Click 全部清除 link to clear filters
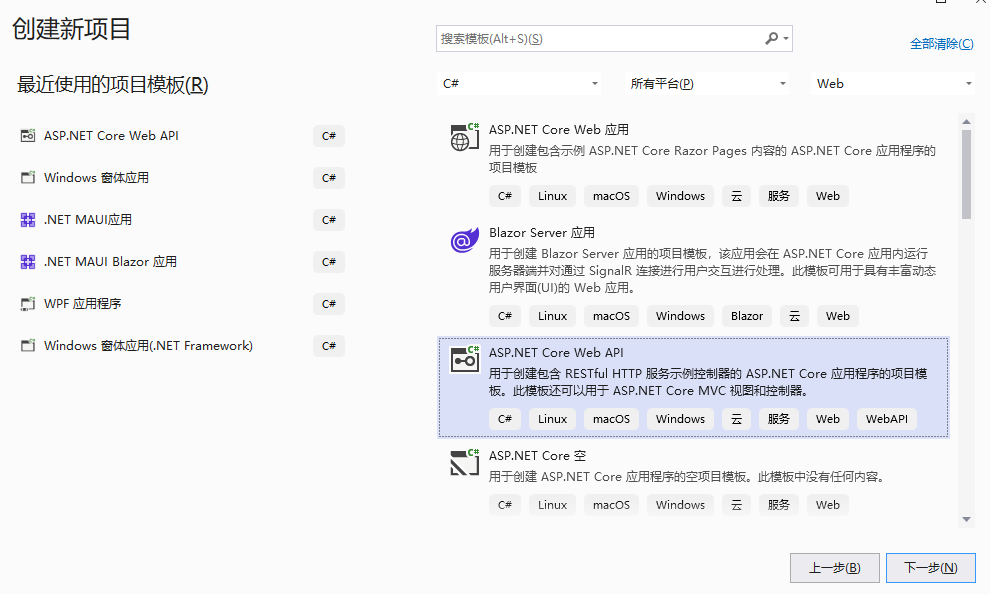This screenshot has width=990, height=594. 941,44
